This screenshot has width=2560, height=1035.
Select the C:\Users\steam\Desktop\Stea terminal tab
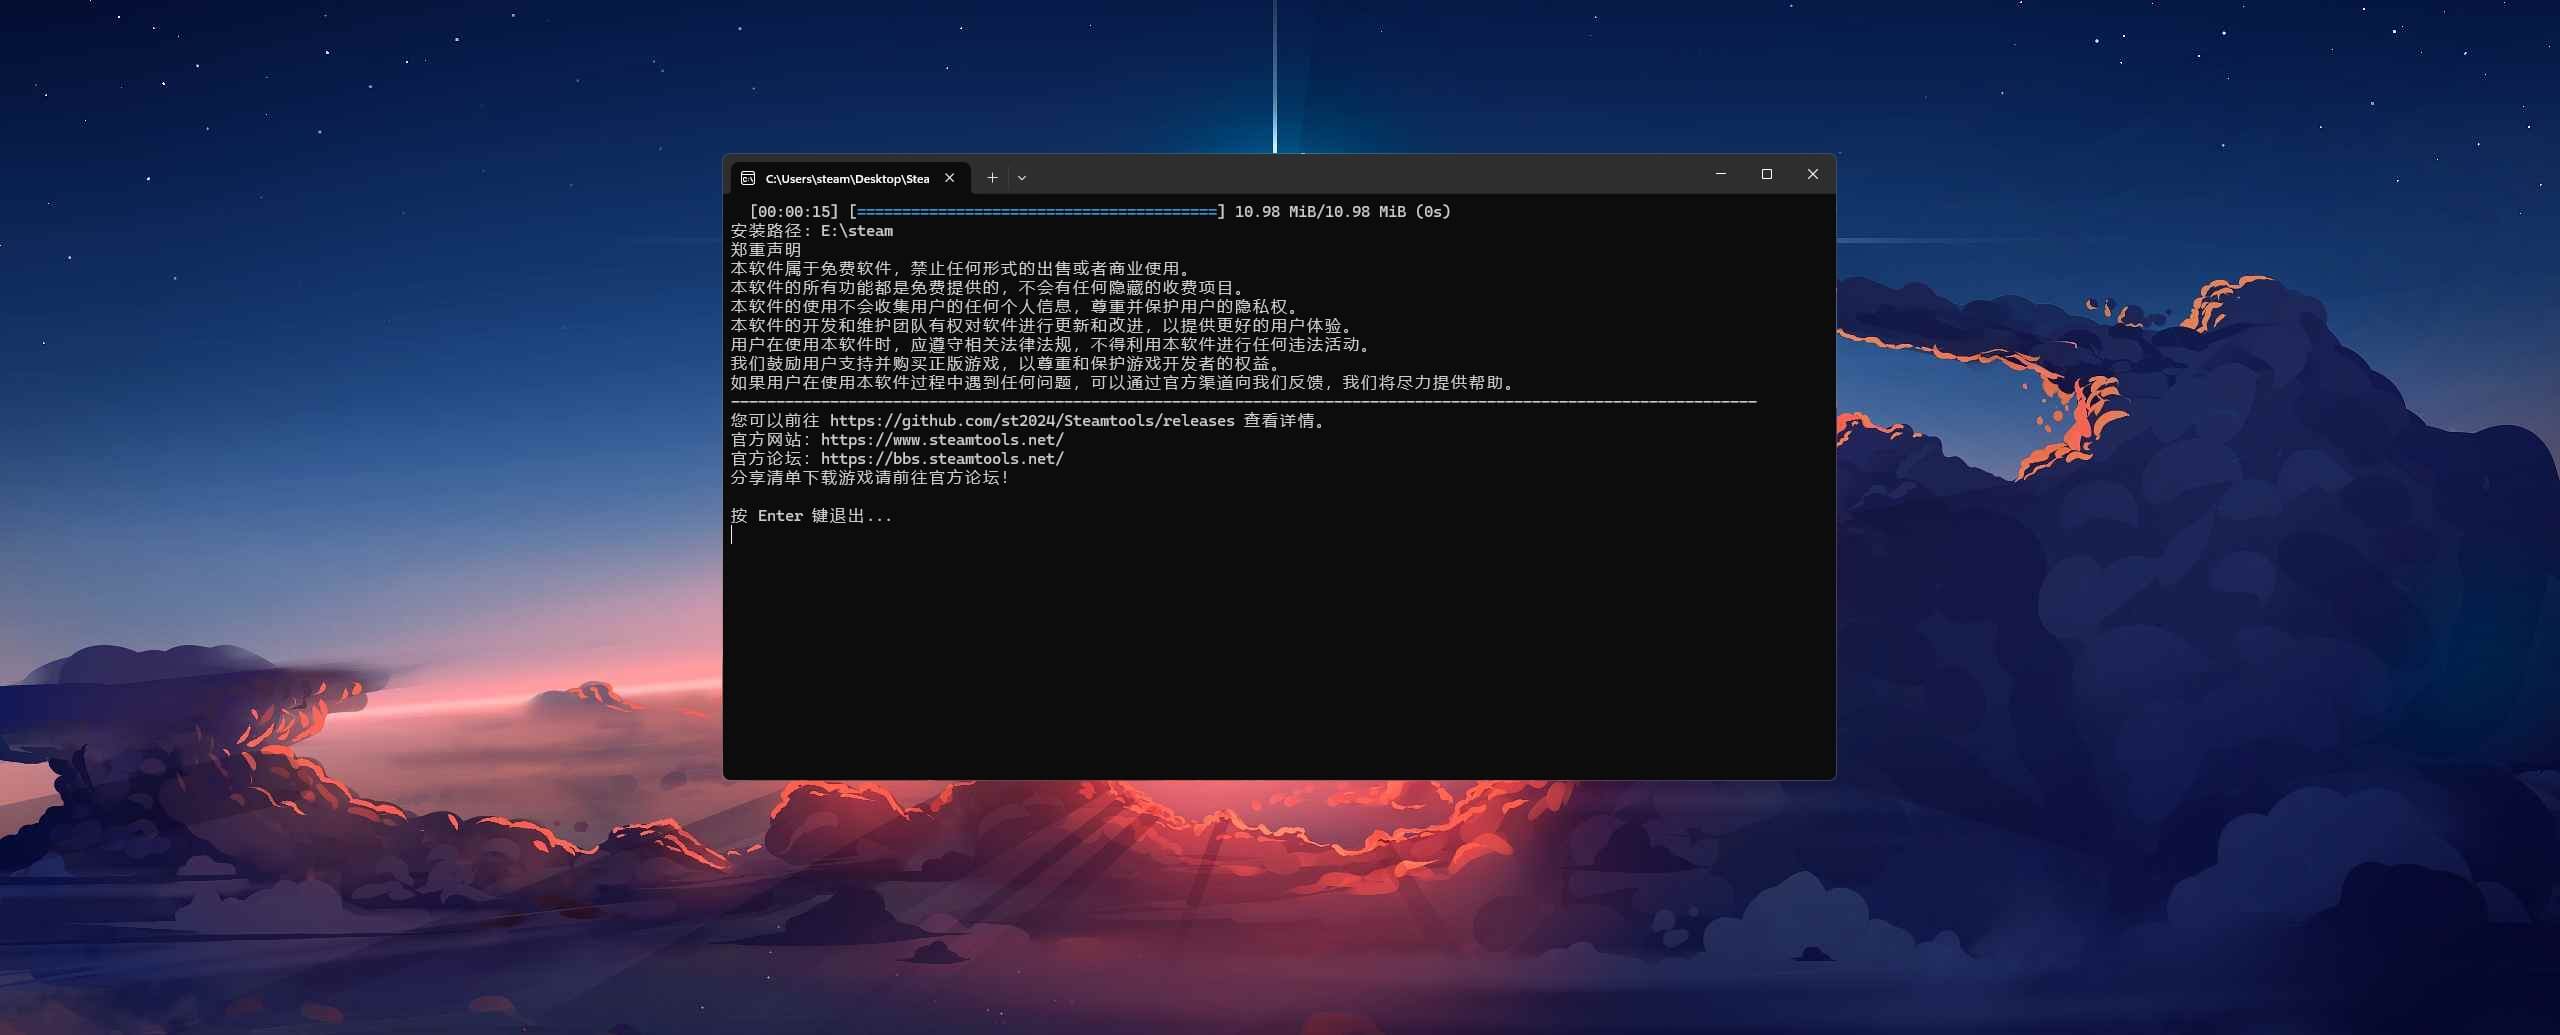pos(850,178)
